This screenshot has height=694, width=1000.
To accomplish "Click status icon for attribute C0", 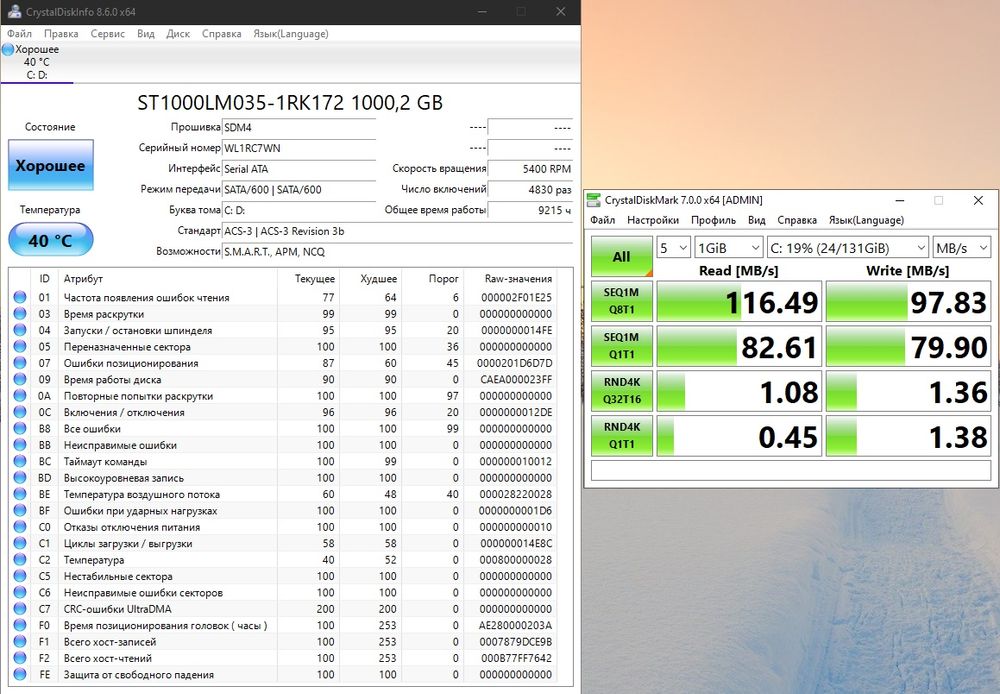I will click(20, 527).
